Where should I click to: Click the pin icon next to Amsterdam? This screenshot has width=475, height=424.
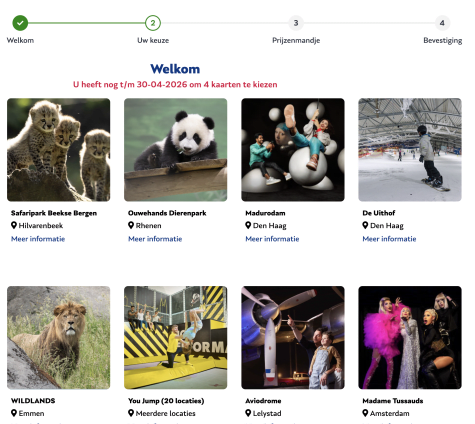(x=365, y=413)
